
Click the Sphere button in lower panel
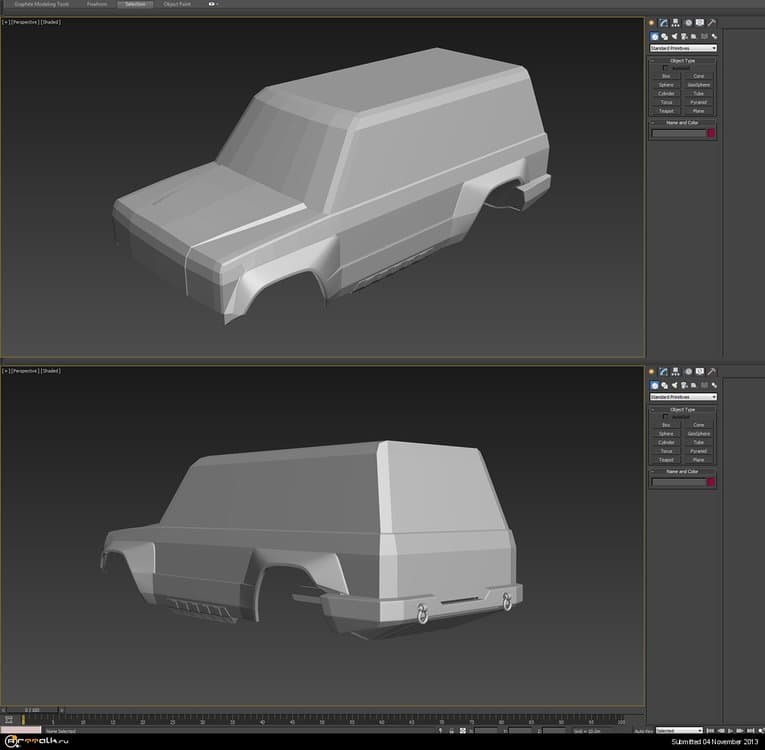(667, 433)
